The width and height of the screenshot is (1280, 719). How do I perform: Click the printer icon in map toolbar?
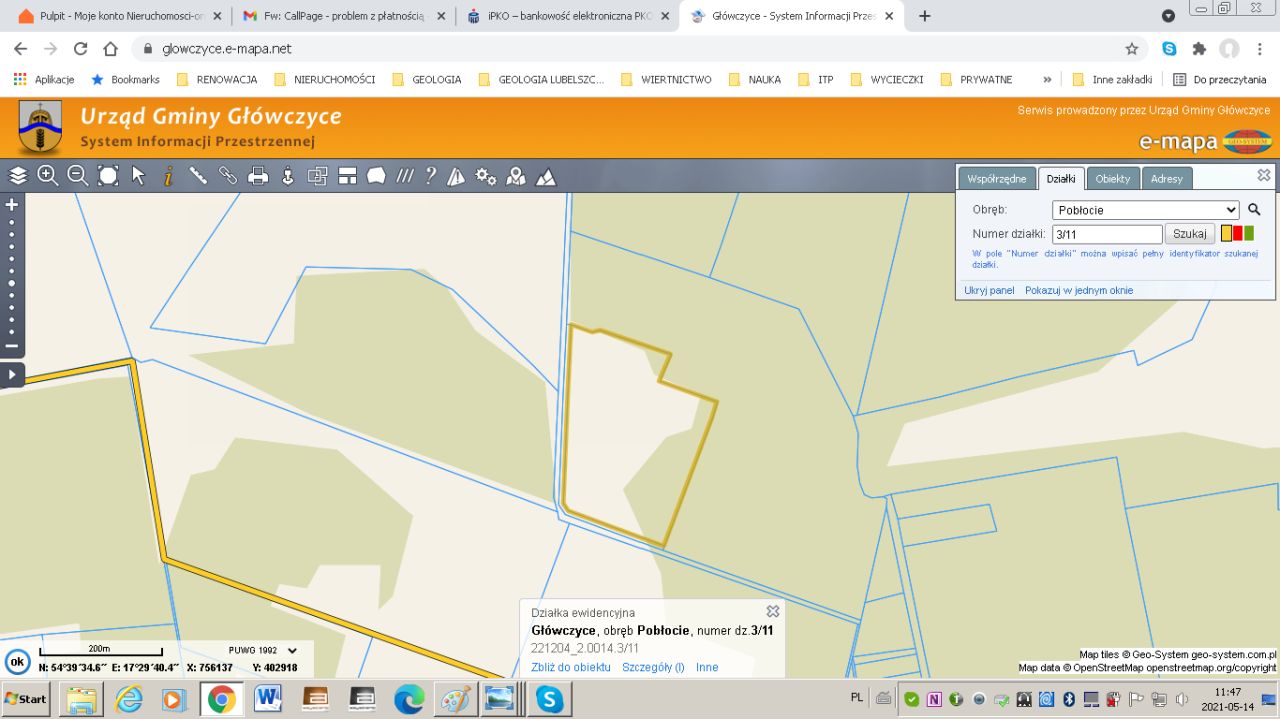click(258, 176)
